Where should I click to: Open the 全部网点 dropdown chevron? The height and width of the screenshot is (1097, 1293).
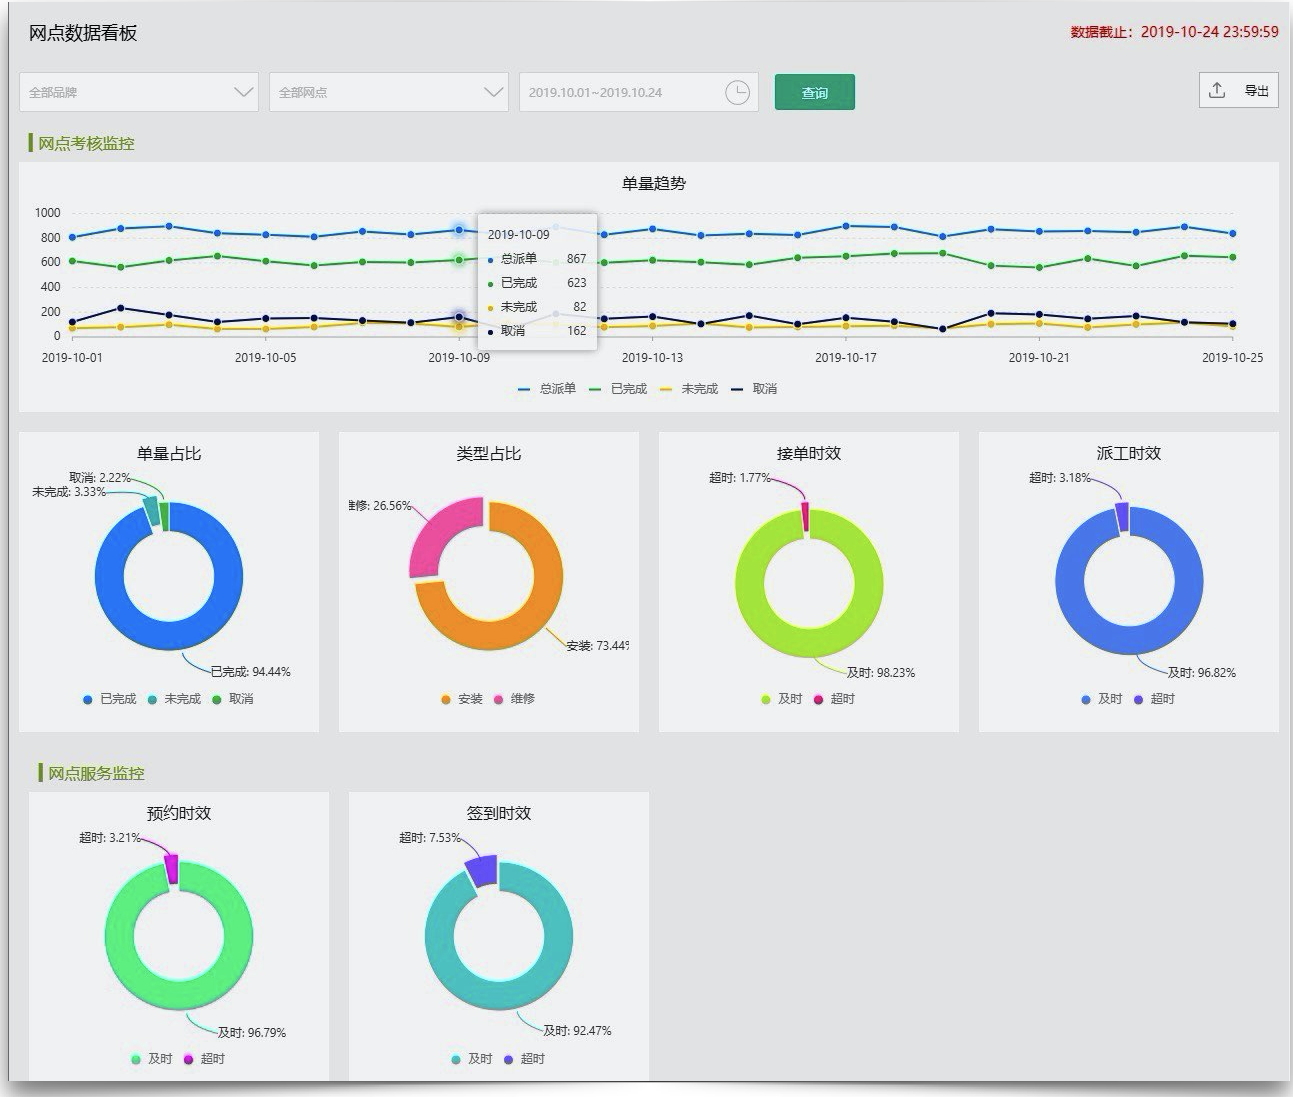[x=493, y=92]
